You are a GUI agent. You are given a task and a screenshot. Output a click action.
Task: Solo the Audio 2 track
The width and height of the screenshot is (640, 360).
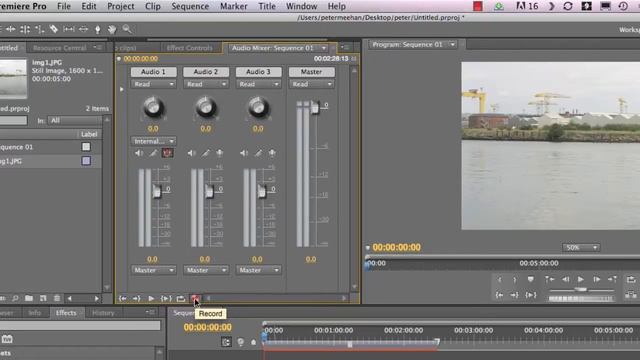coord(206,153)
